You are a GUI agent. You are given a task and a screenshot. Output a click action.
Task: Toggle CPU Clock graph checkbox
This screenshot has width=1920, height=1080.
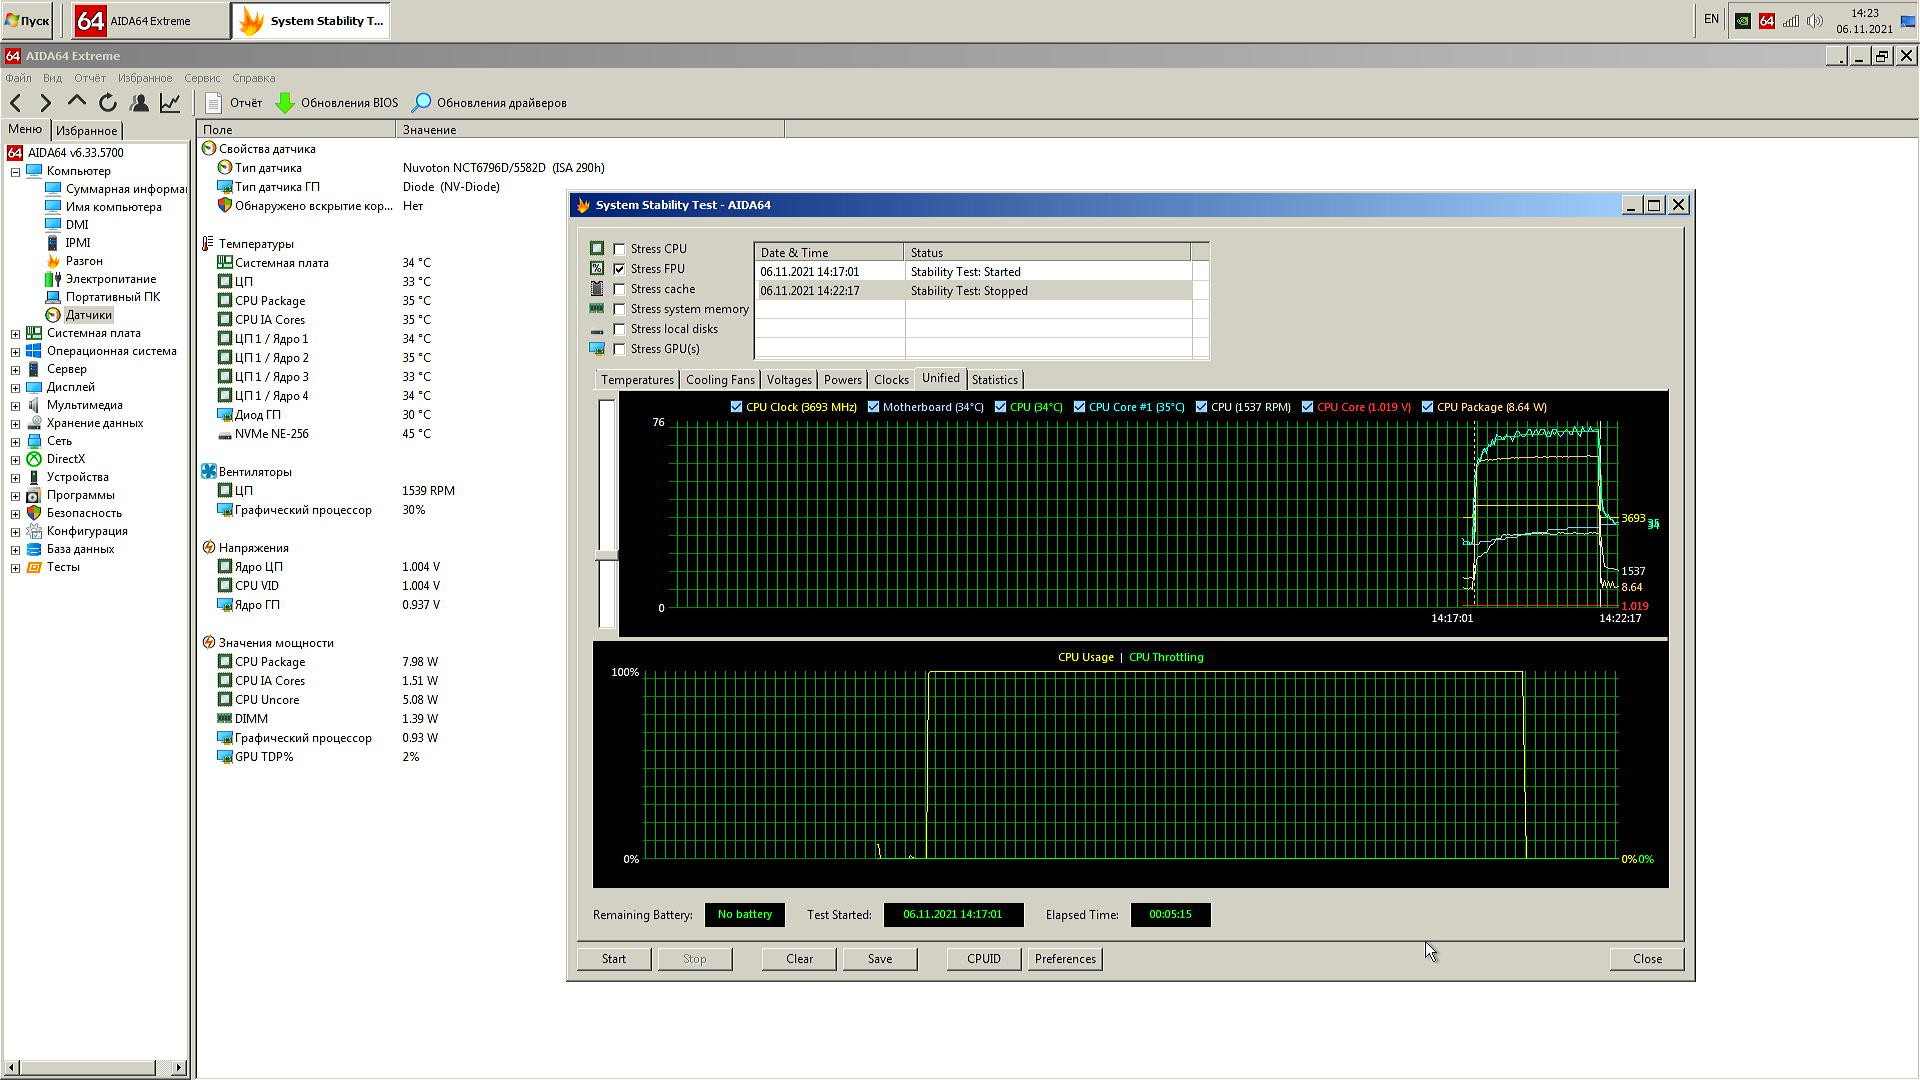737,407
